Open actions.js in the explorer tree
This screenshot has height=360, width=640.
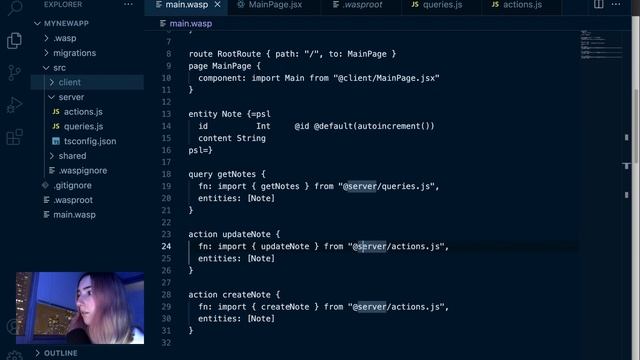83,111
